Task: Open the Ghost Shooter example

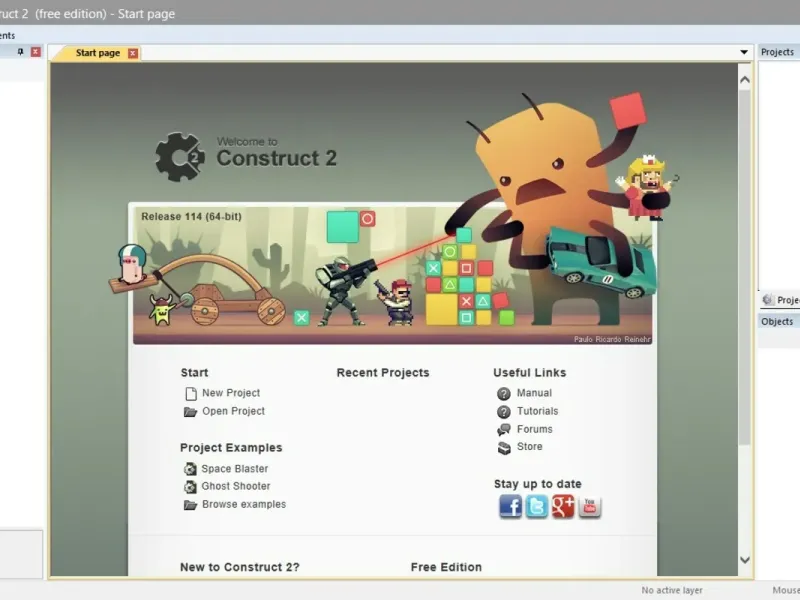Action: [x=236, y=486]
